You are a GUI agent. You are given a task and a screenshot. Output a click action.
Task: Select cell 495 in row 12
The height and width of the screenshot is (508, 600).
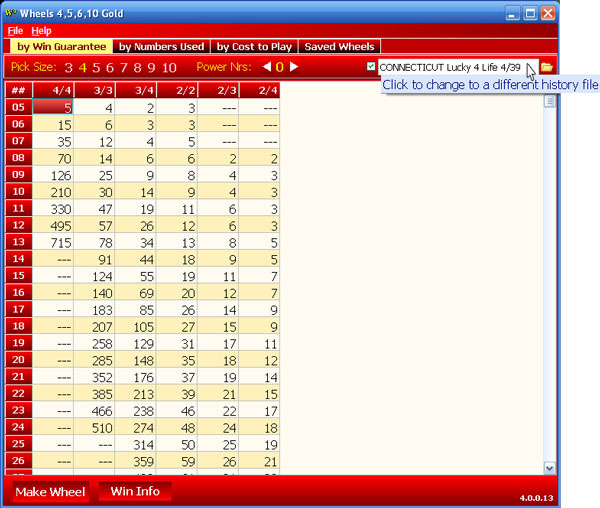(53, 225)
